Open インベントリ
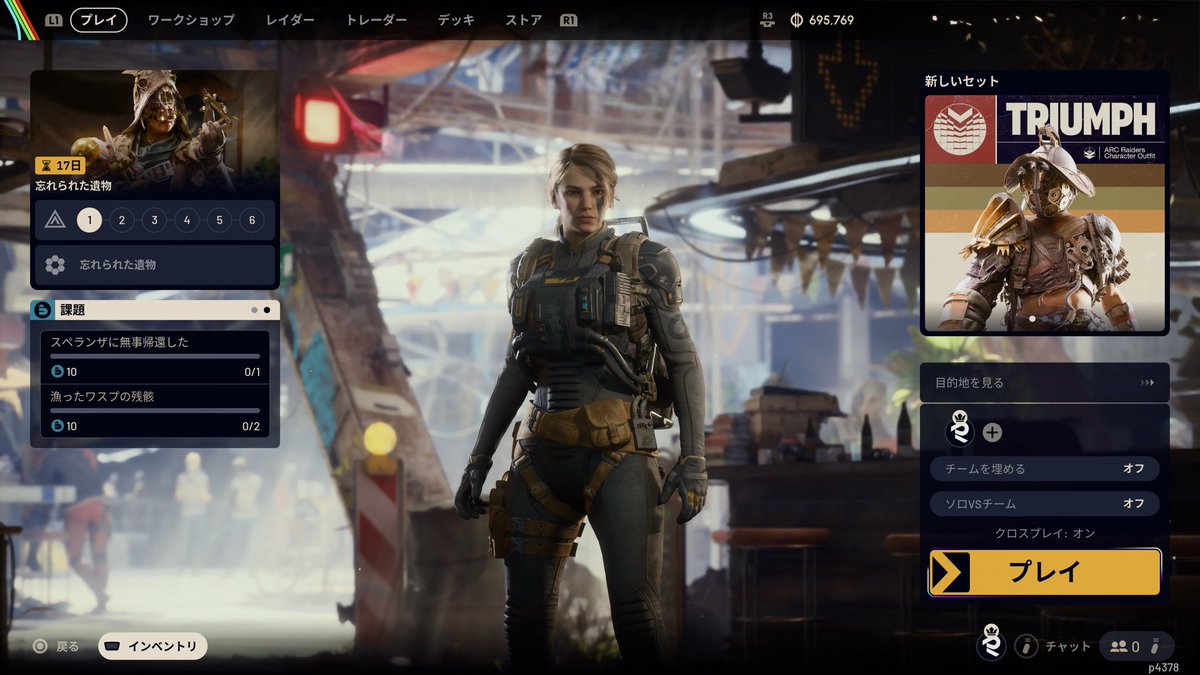The image size is (1200, 675). [153, 646]
